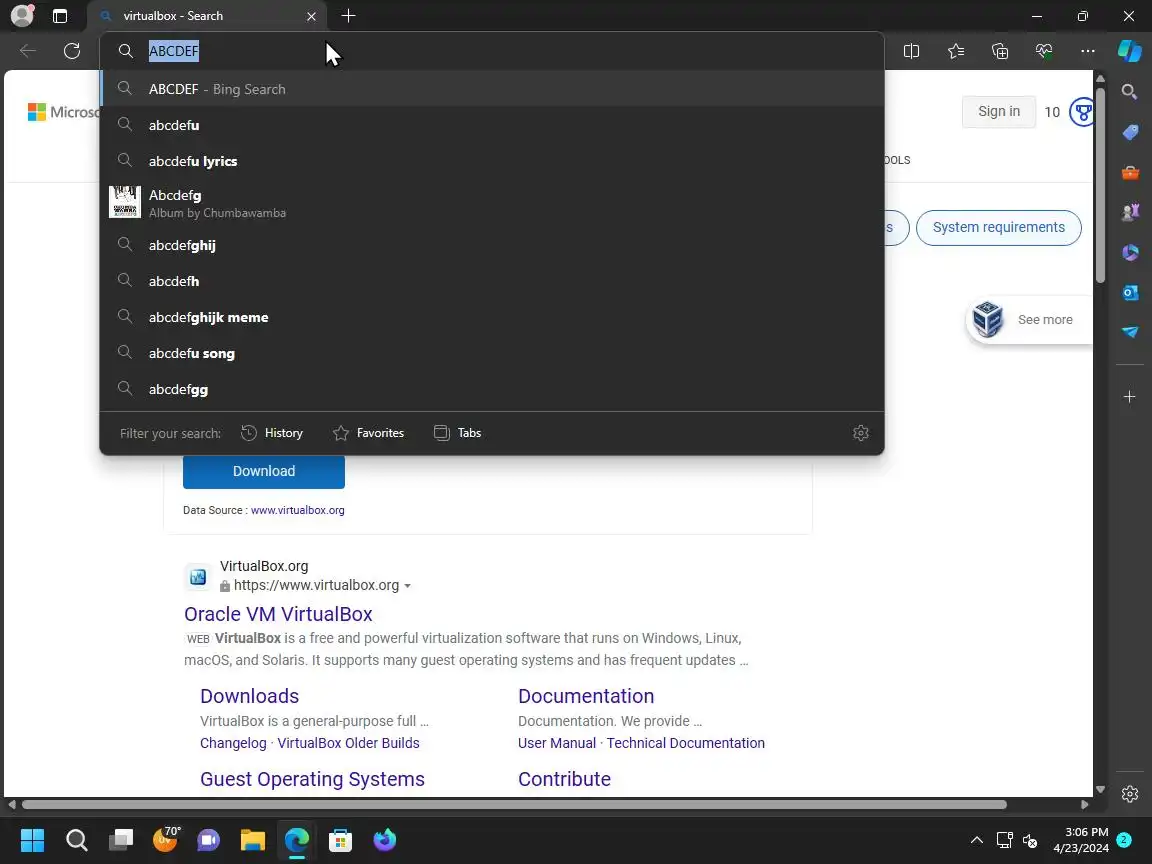Open sidebar Outlook icon
1152x864 pixels.
(1130, 292)
